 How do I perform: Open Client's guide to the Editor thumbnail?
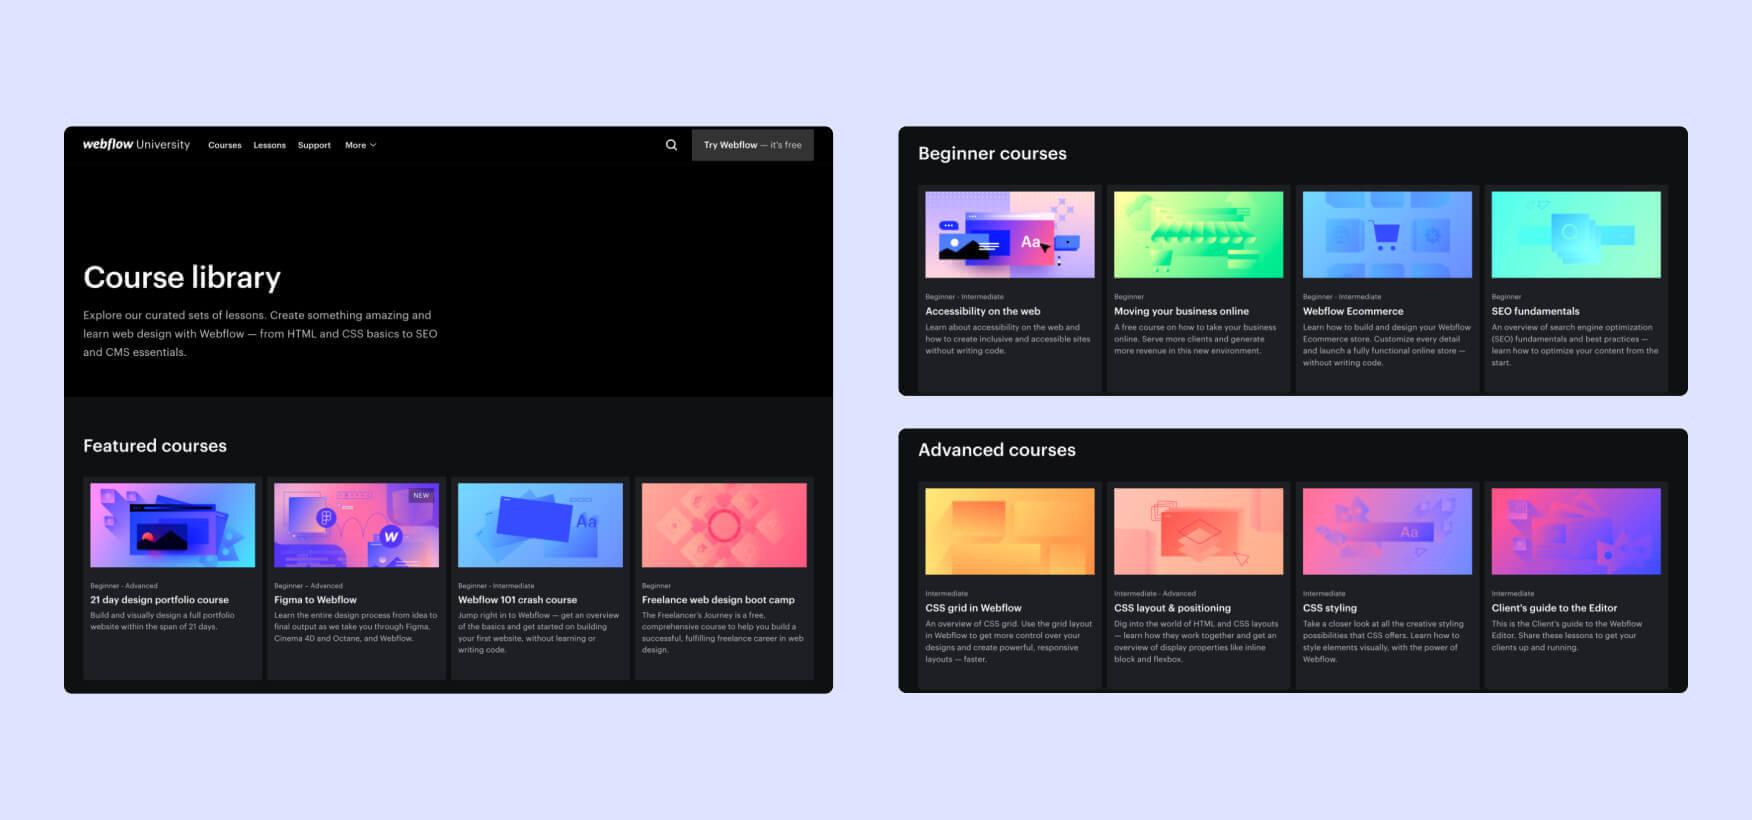tap(1576, 531)
